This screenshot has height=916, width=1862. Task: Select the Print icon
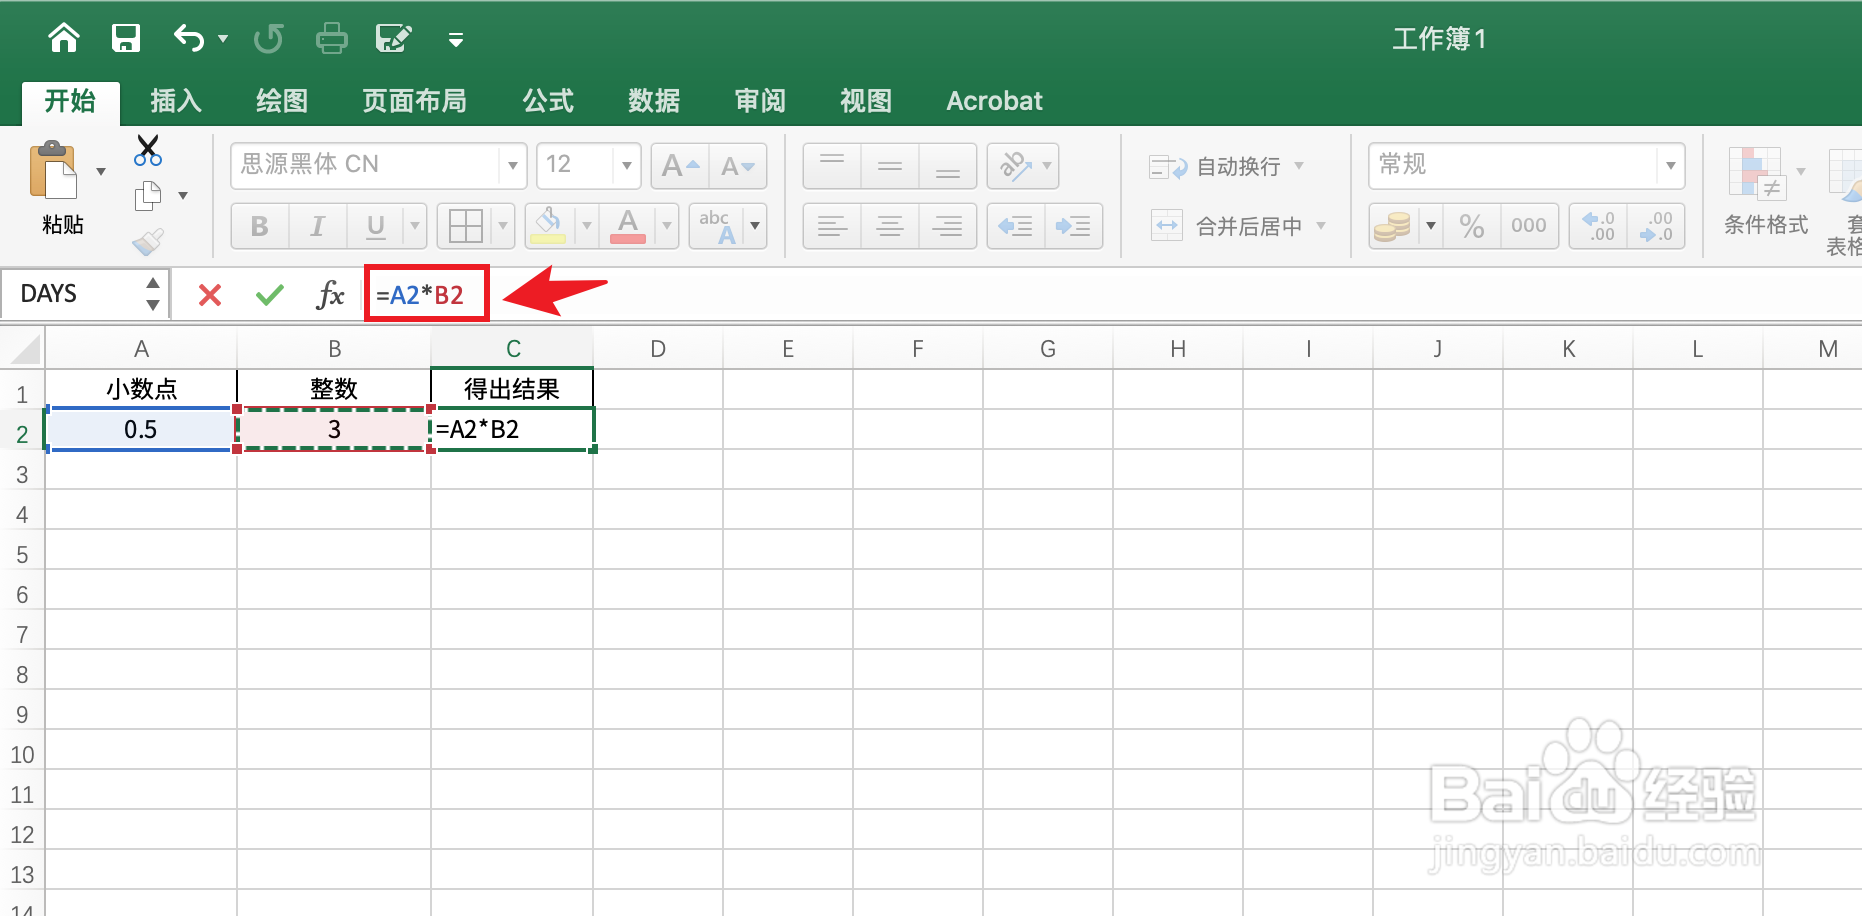(331, 38)
